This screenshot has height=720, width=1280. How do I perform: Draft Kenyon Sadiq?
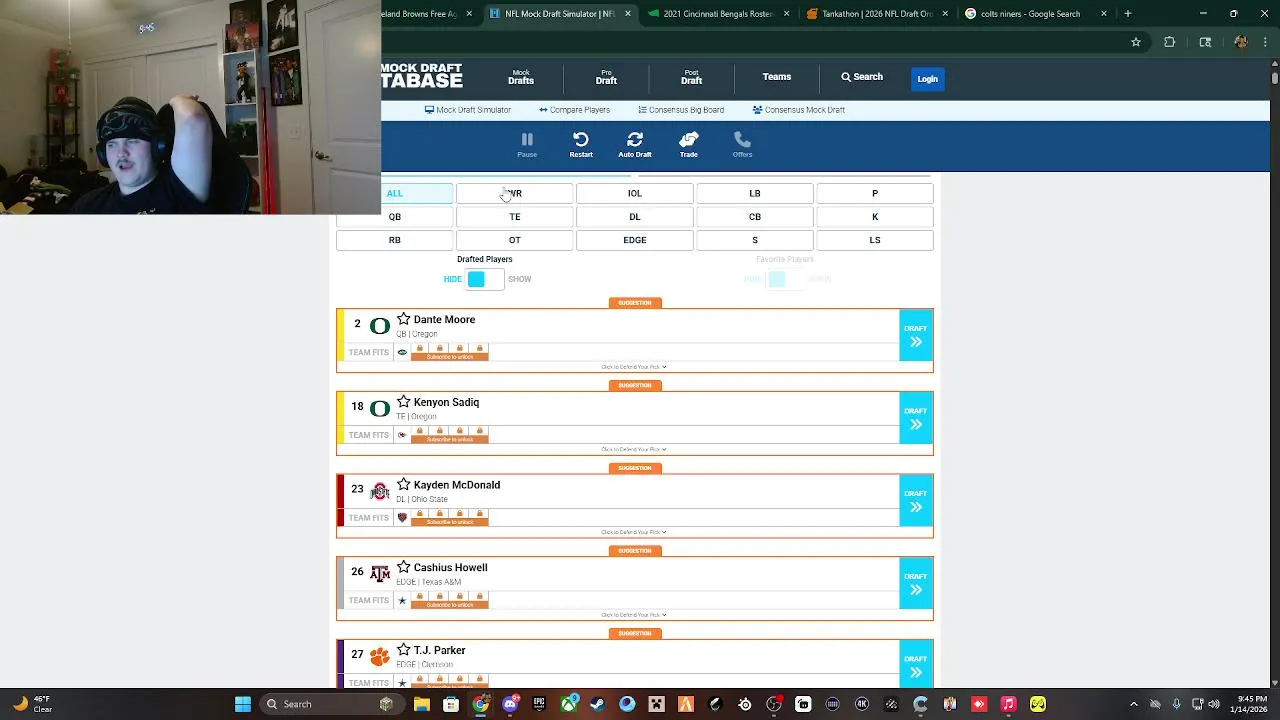pyautogui.click(x=916, y=418)
